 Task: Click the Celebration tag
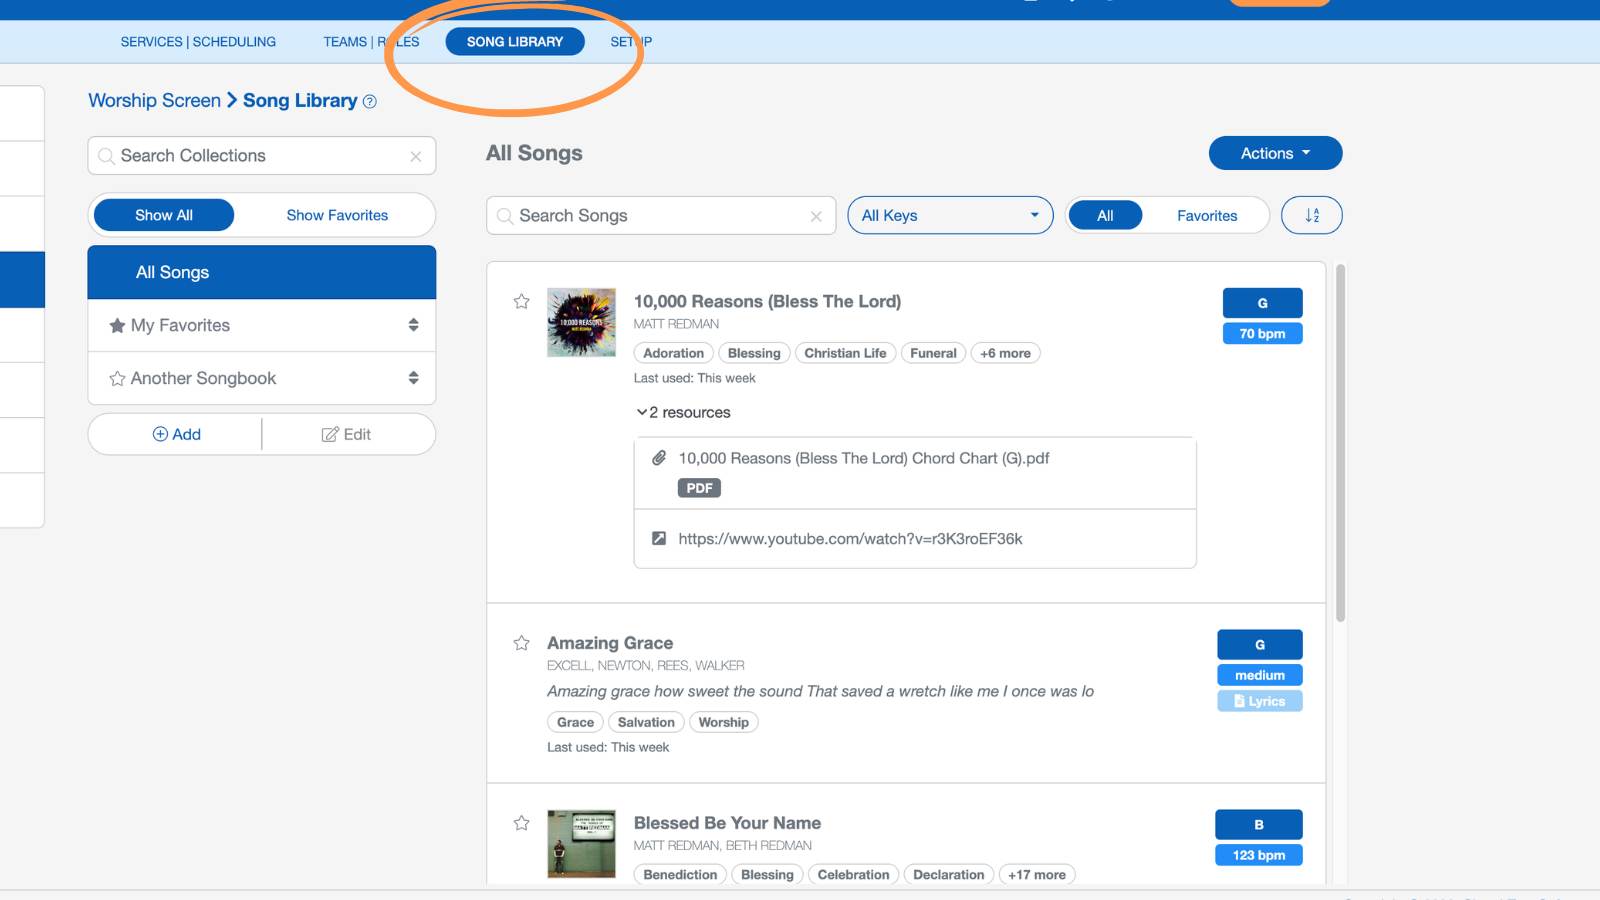tap(853, 874)
